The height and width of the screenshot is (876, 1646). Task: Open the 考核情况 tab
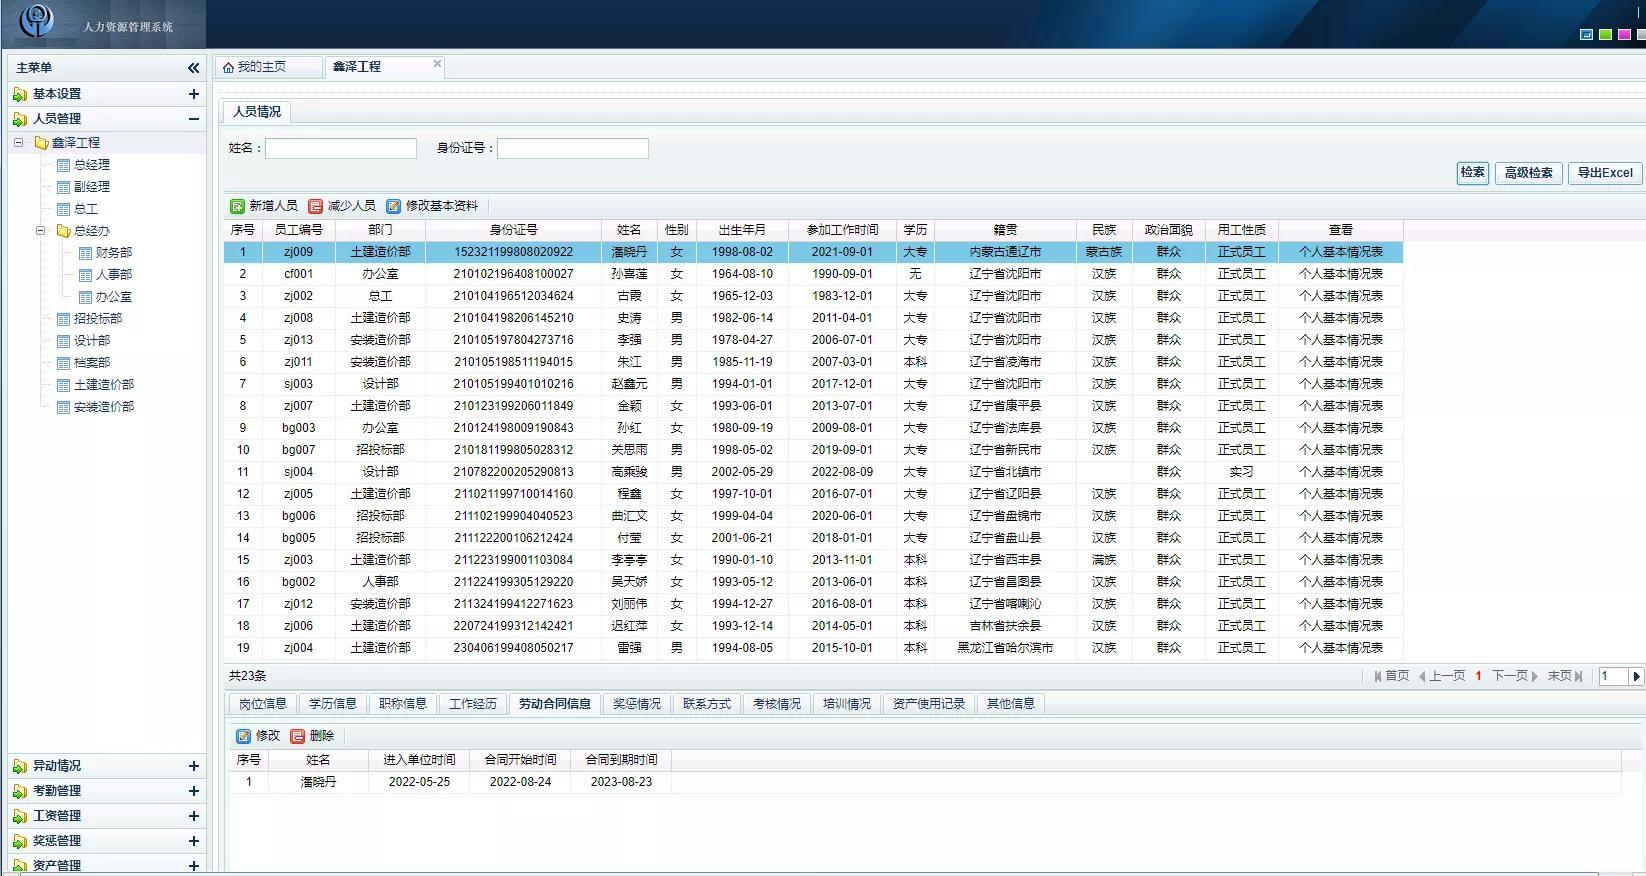tap(776, 704)
